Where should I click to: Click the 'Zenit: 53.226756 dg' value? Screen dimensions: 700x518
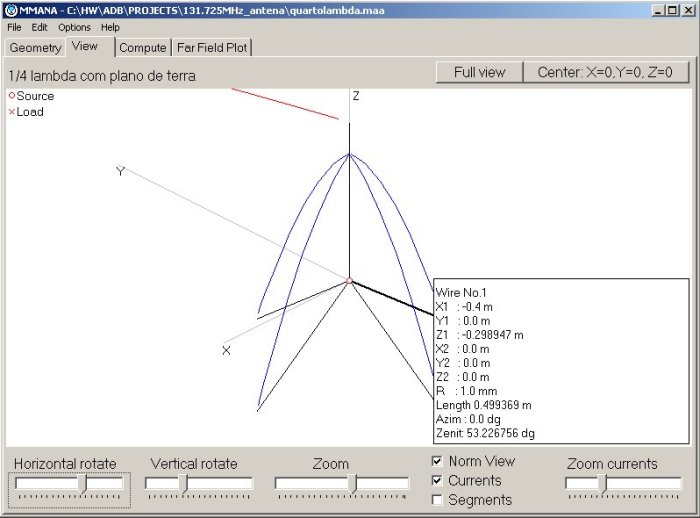pos(485,433)
